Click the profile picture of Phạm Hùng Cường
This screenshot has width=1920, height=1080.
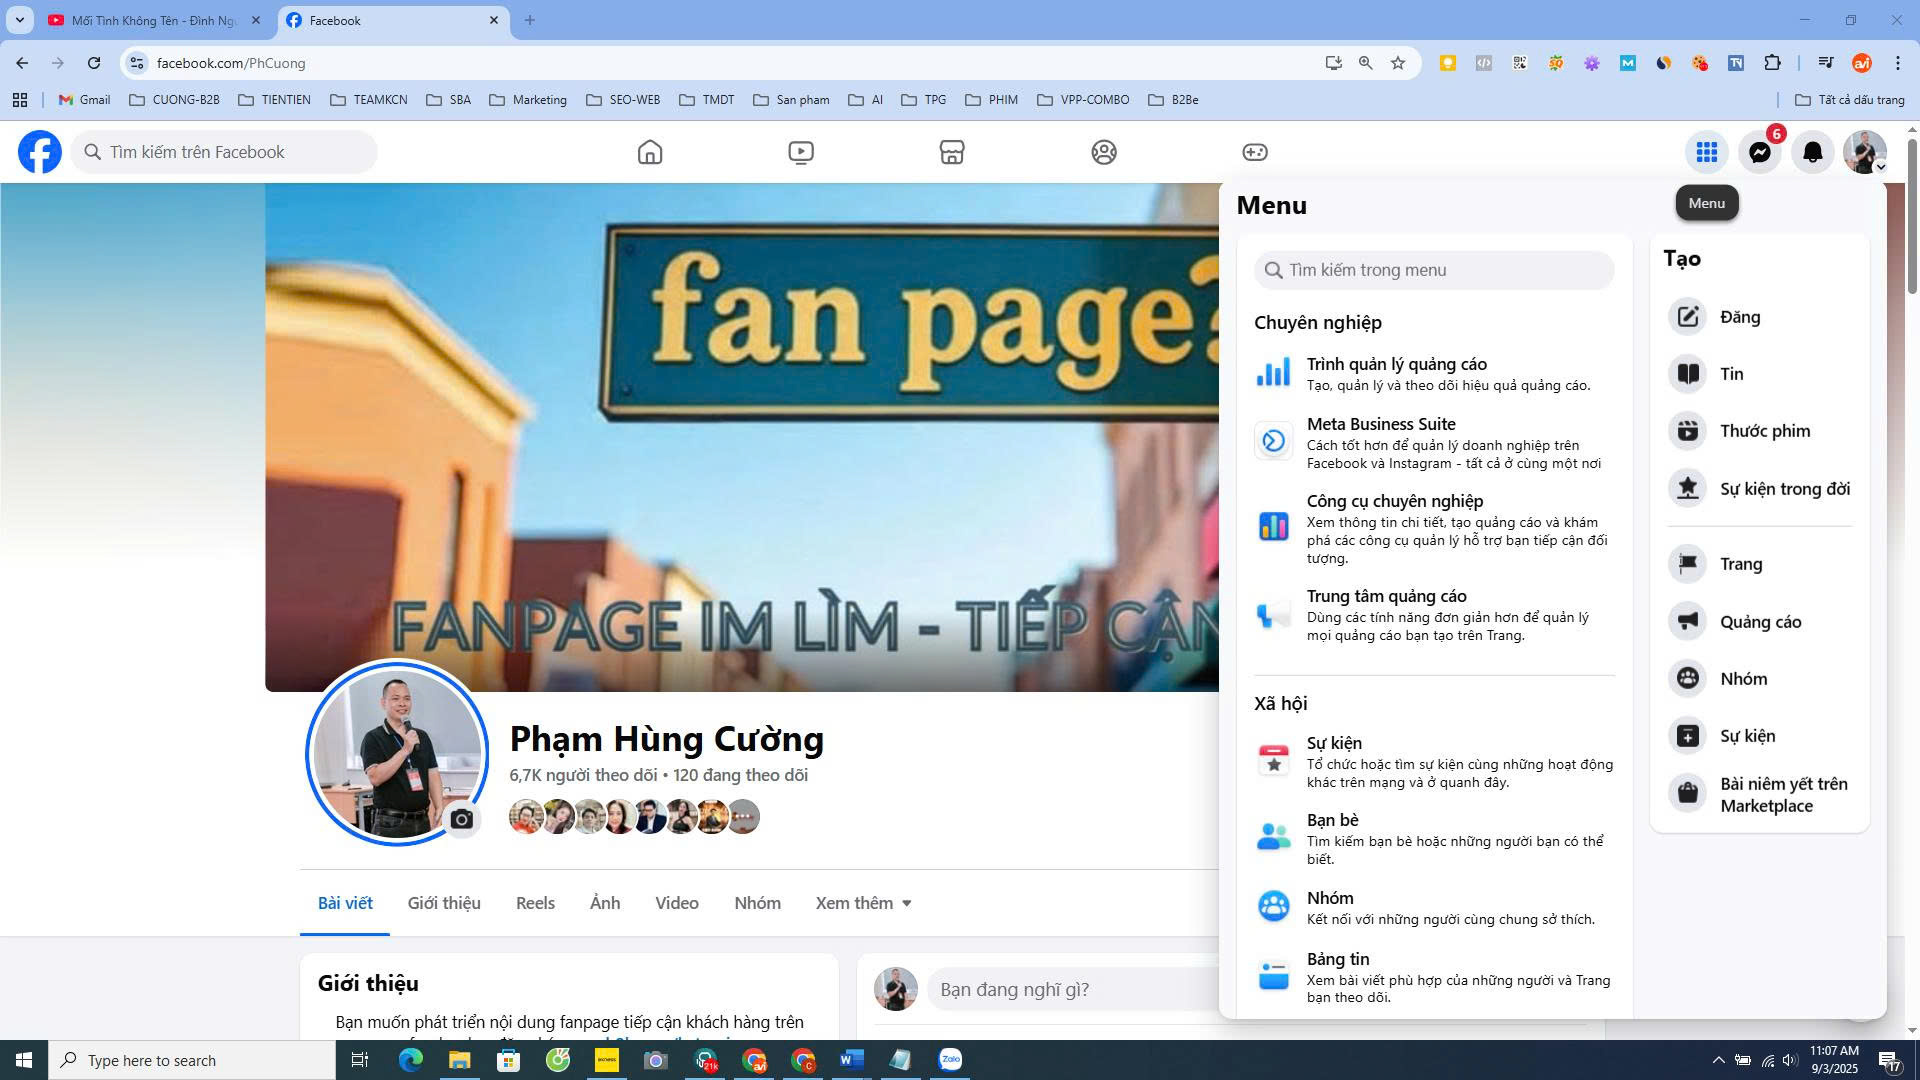[397, 753]
